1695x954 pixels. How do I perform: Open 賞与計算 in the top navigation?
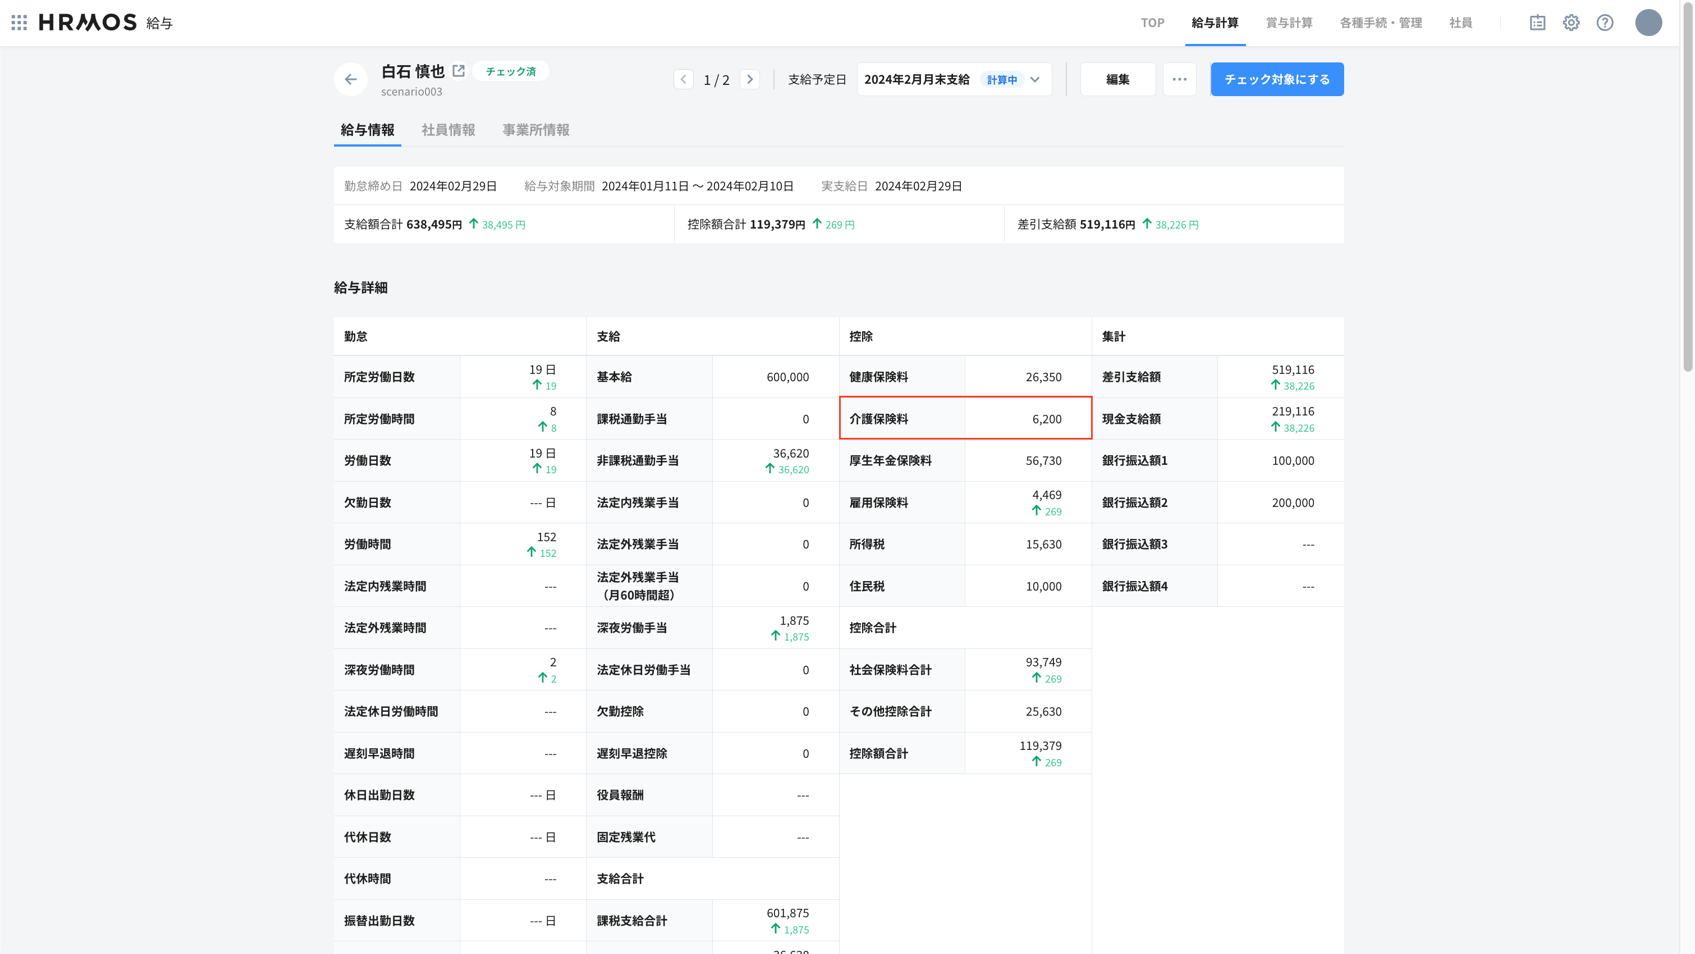(x=1289, y=22)
